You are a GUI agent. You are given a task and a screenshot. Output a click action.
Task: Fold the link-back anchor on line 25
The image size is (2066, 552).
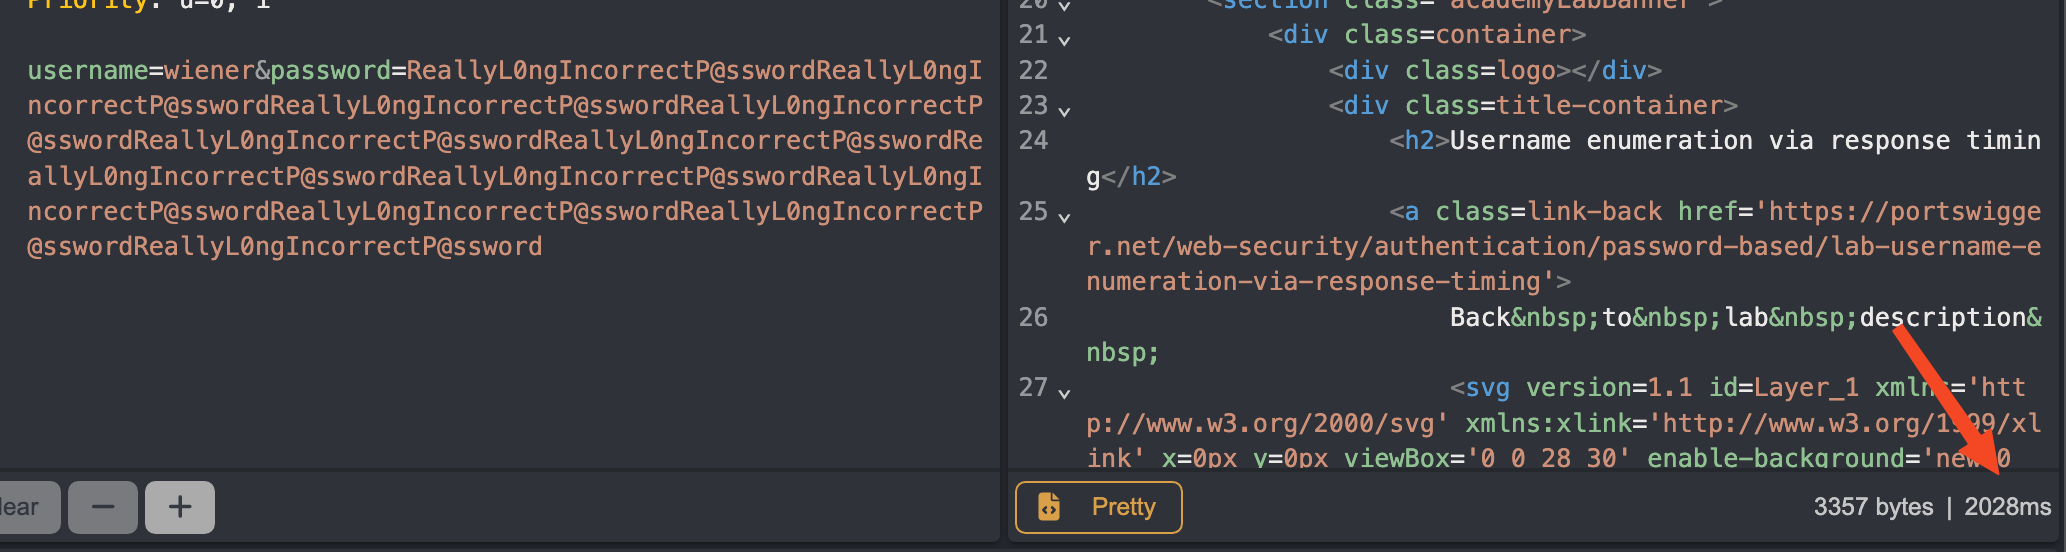click(x=1064, y=217)
